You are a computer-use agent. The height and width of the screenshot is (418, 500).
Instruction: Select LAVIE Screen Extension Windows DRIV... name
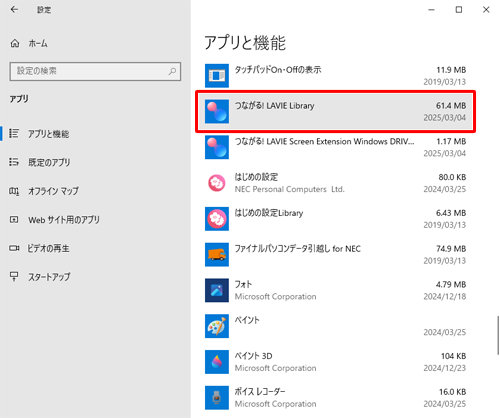pyautogui.click(x=324, y=141)
